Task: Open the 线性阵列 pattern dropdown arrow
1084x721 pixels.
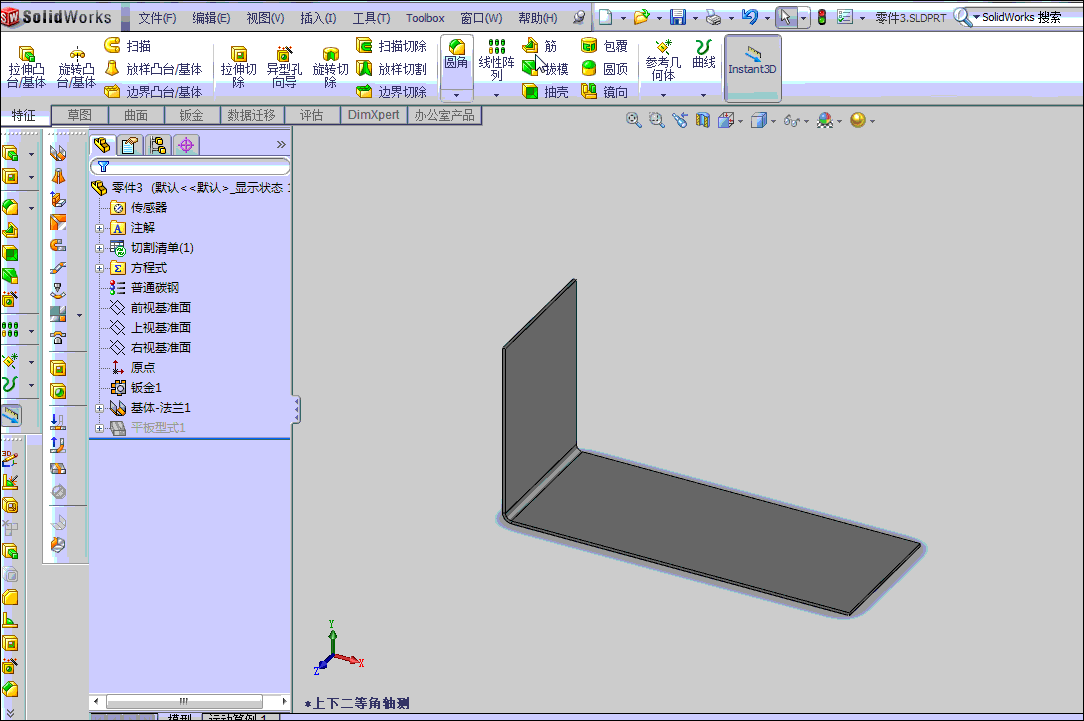Action: click(496, 95)
